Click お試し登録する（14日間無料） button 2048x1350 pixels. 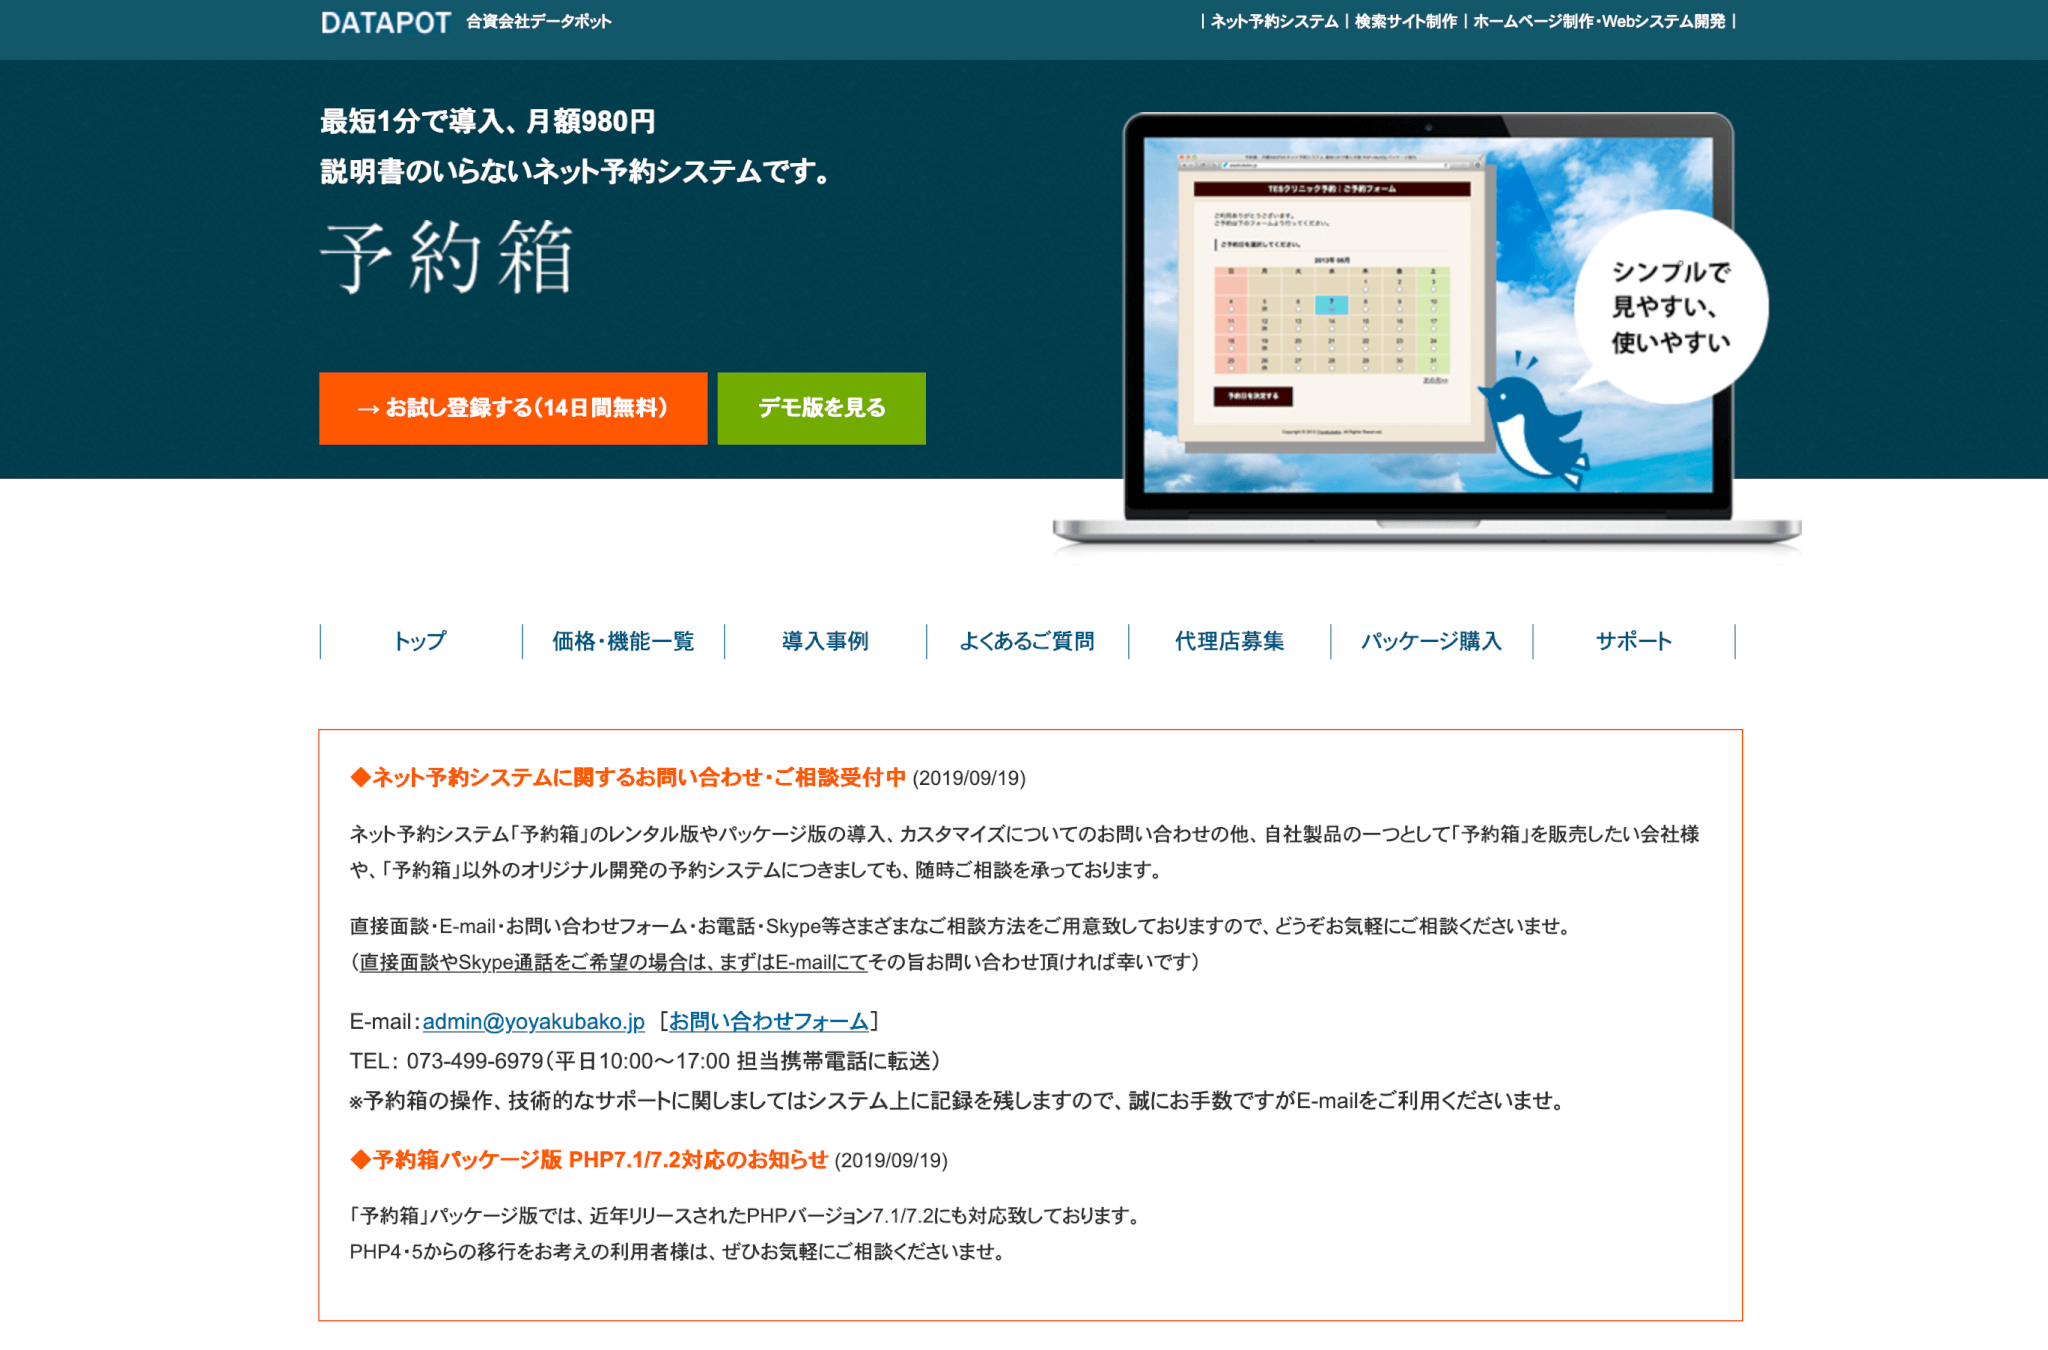513,407
